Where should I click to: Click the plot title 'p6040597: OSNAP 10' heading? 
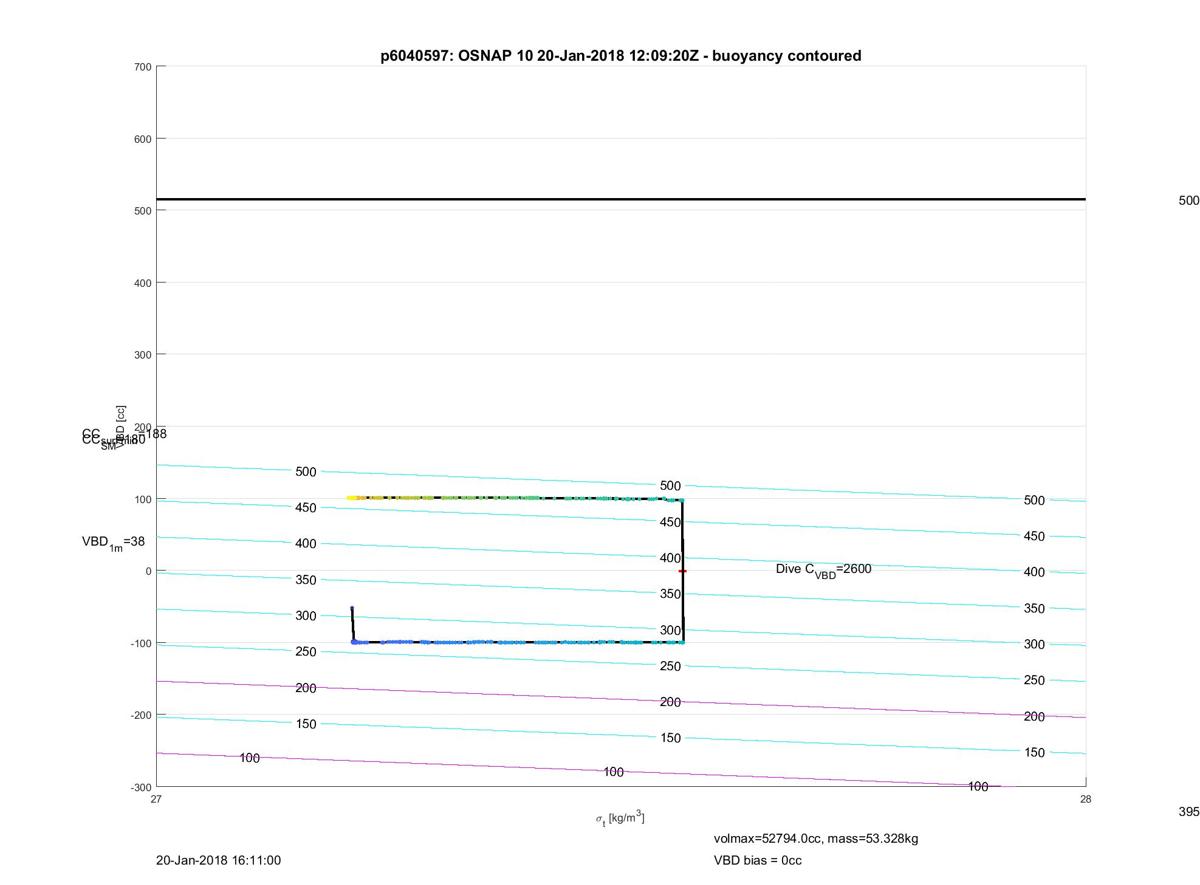click(621, 56)
